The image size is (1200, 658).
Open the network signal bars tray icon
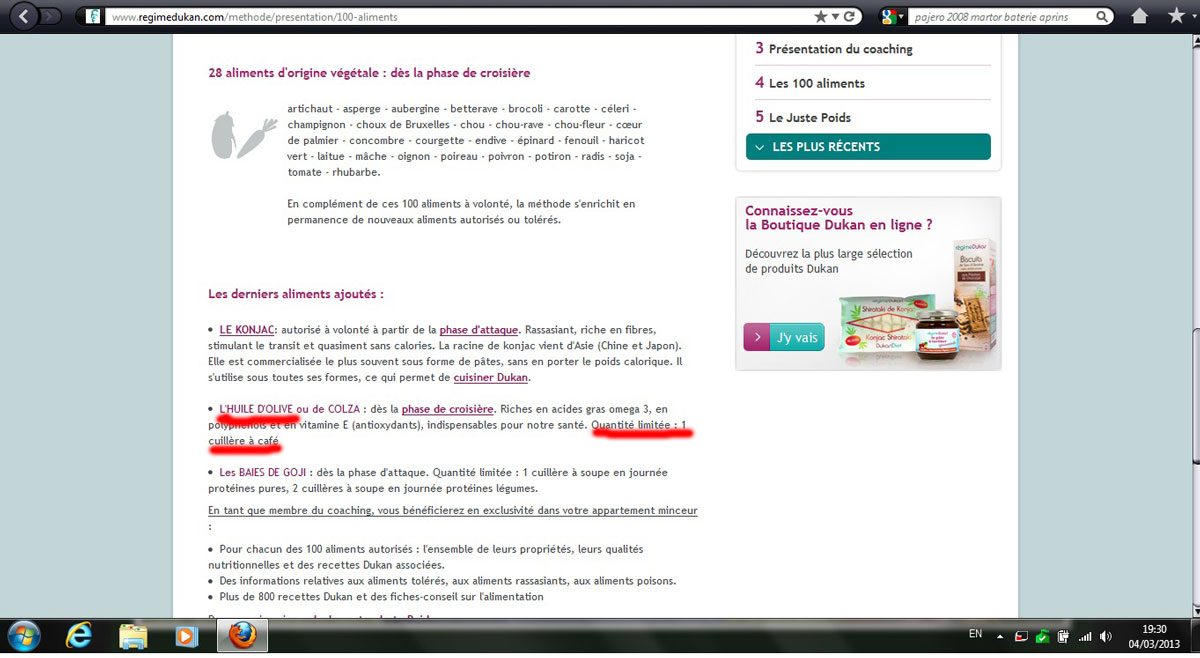[1085, 637]
